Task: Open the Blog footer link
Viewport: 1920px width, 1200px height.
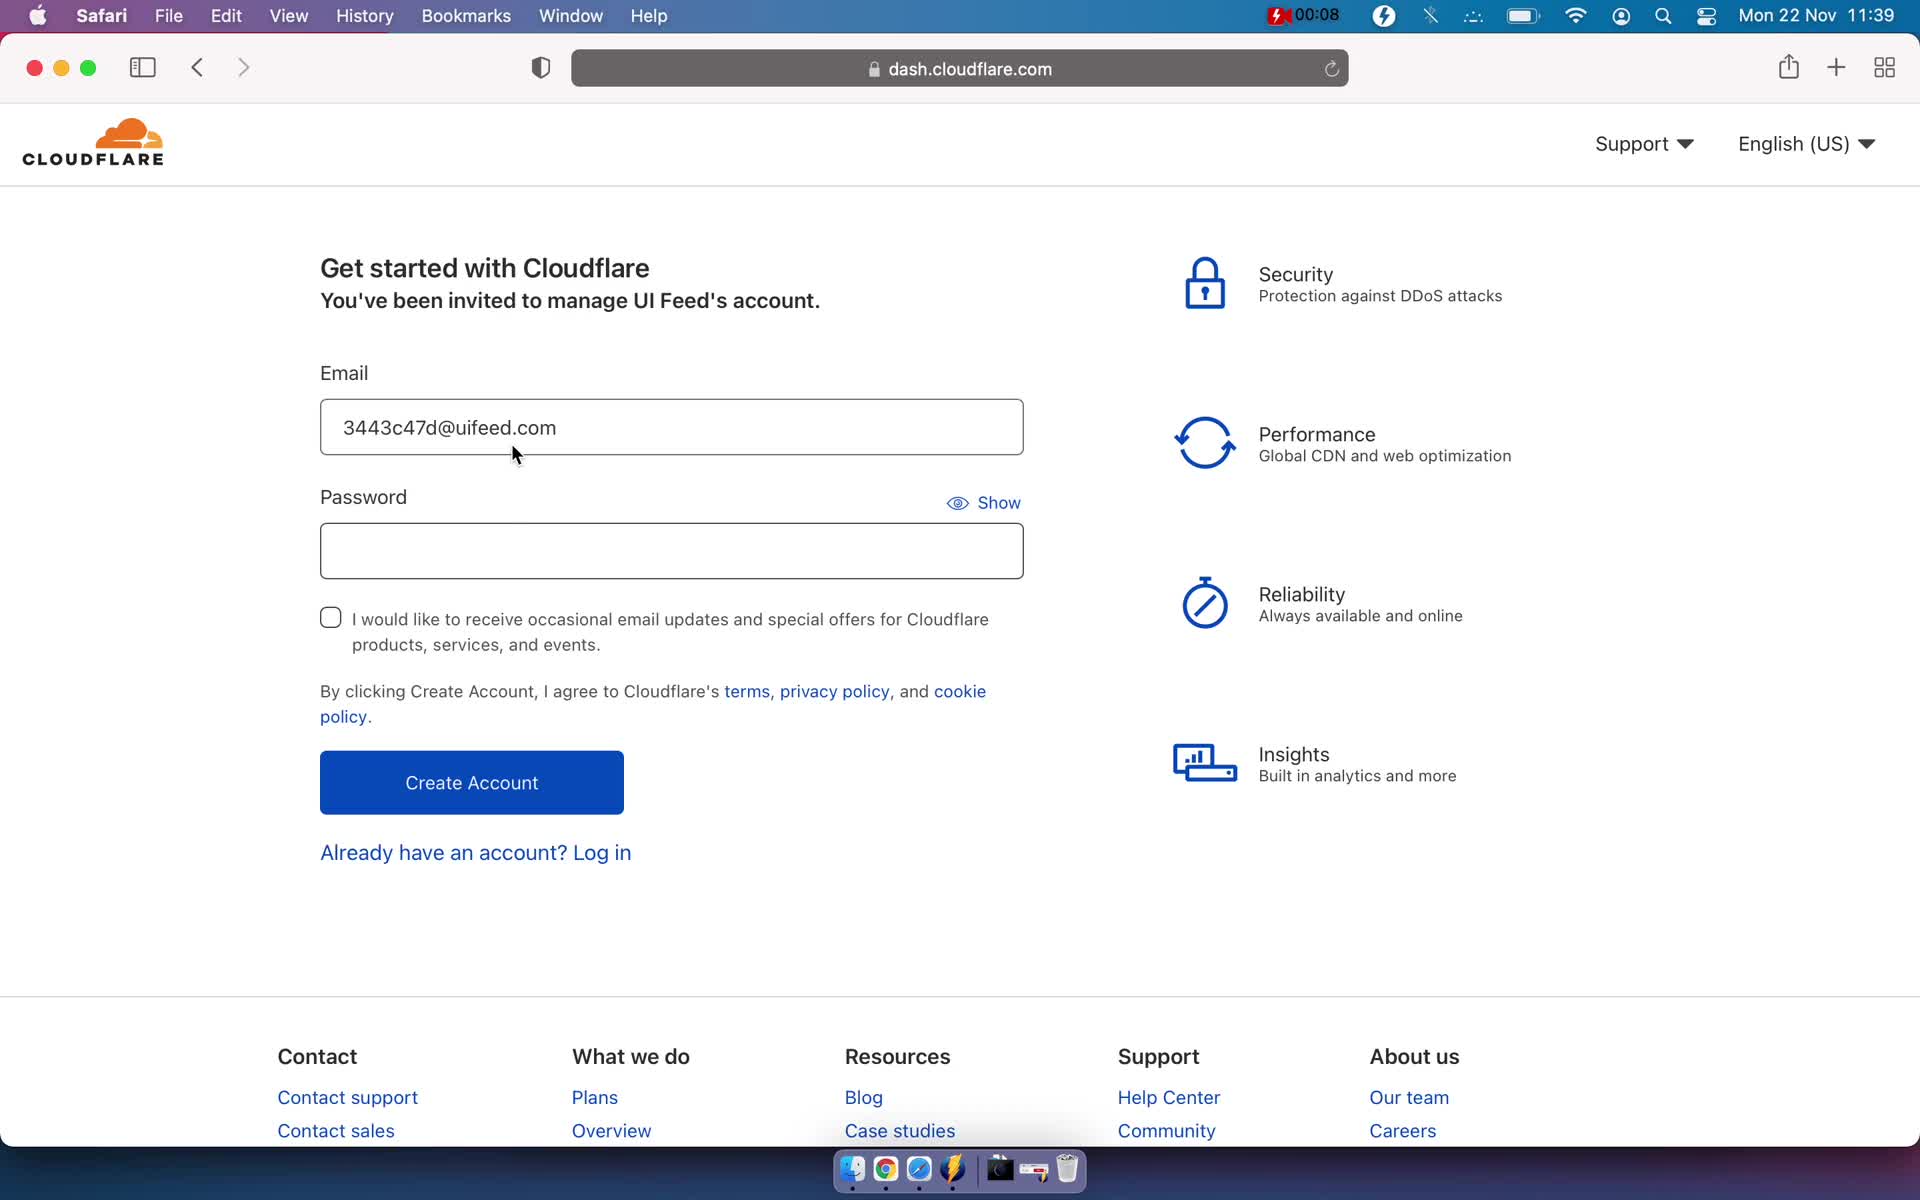Action: 864,1098
